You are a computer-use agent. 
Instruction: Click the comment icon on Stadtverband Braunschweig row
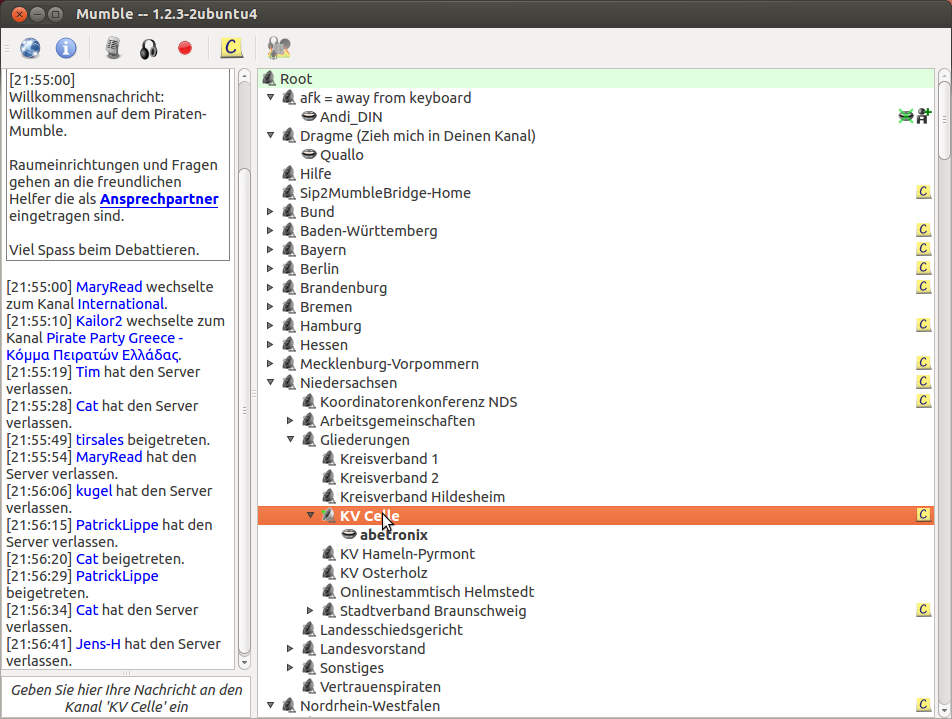coord(924,610)
